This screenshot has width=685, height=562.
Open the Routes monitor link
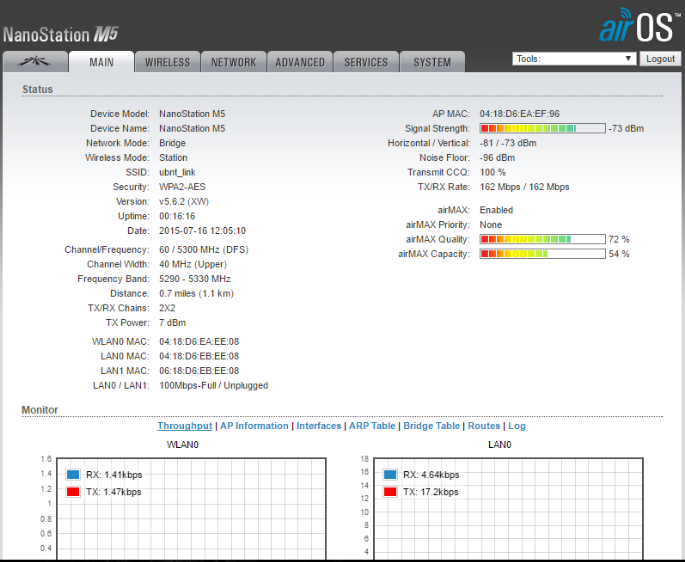point(484,426)
